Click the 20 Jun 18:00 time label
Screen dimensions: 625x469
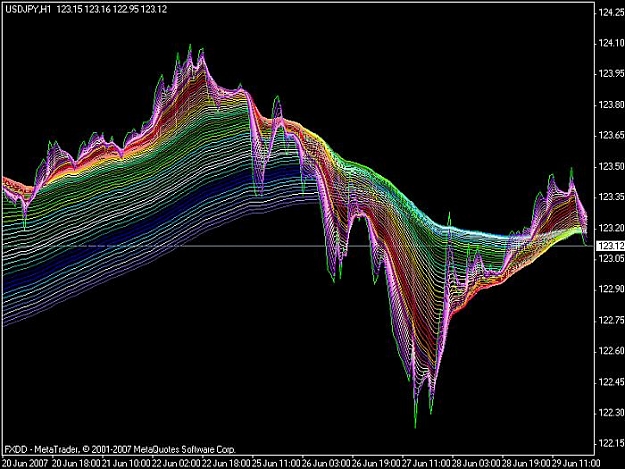[76, 463]
